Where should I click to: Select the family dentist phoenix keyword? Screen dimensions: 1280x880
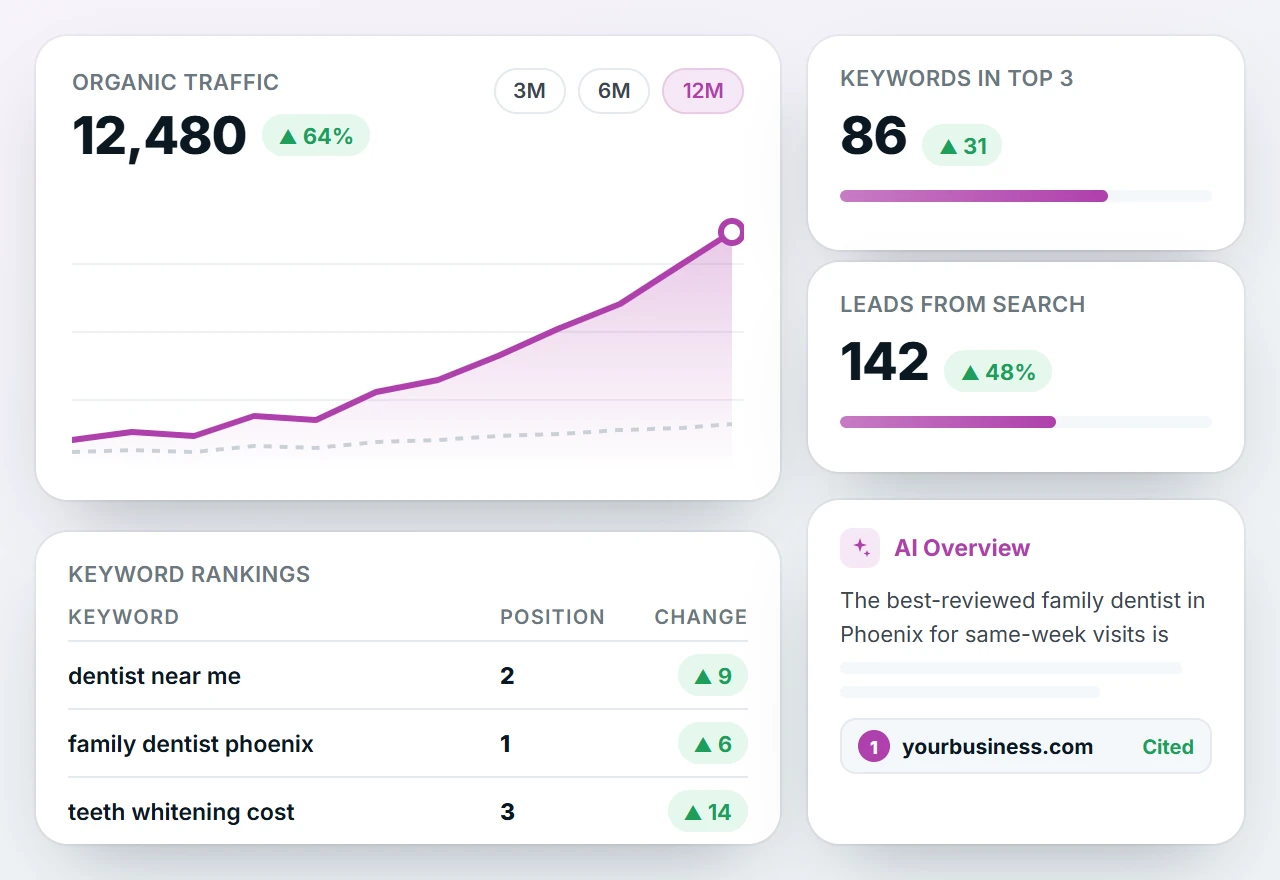191,744
